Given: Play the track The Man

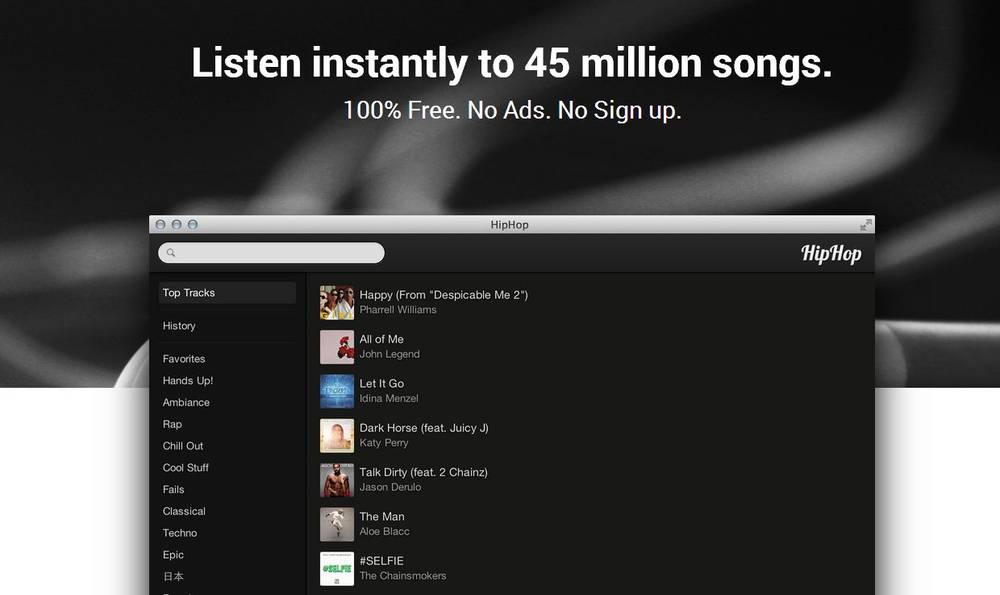Looking at the screenshot, I should click(x=382, y=517).
